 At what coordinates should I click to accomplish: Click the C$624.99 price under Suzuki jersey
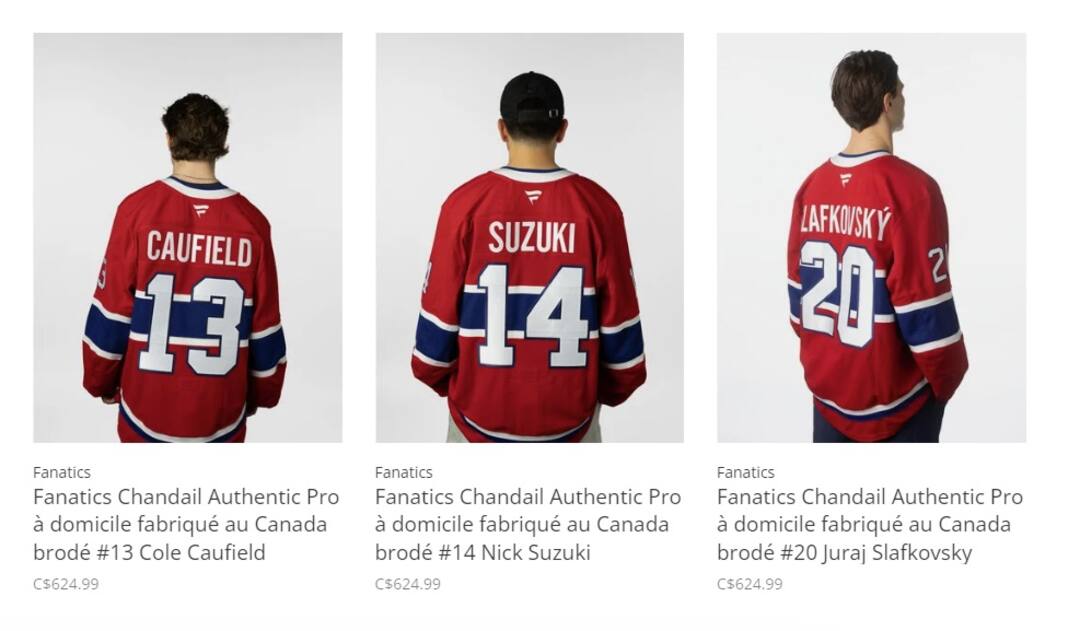click(408, 584)
